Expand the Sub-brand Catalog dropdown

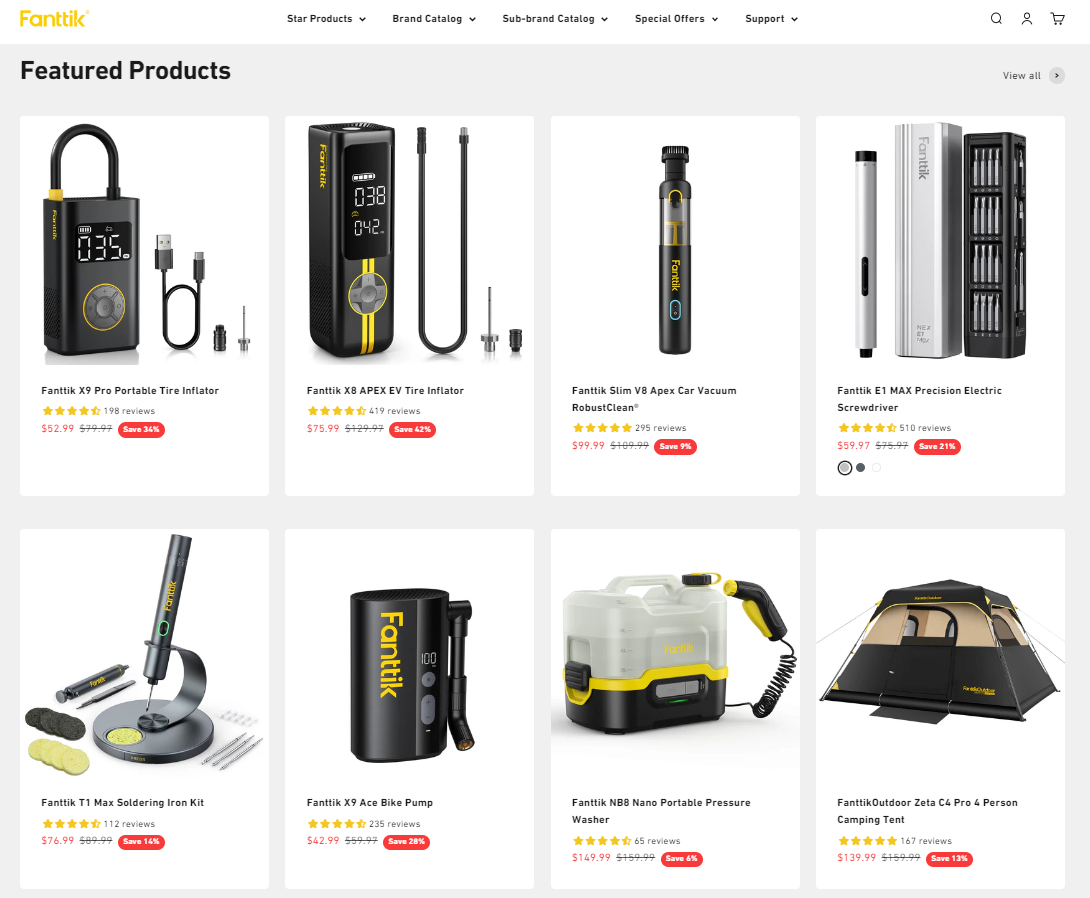click(555, 19)
